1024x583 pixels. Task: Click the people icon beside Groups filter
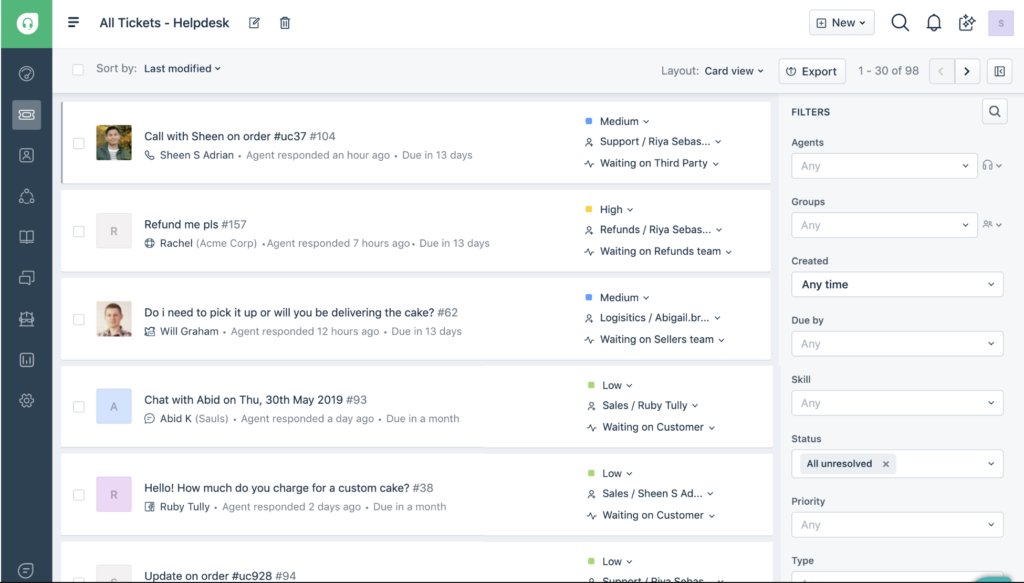[991, 225]
